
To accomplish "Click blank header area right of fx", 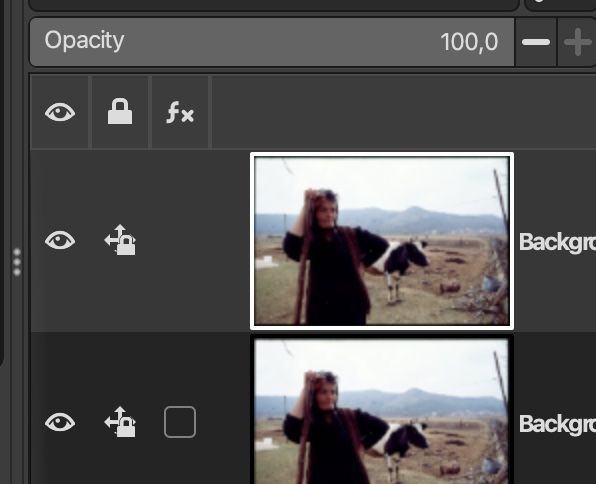I will click(404, 112).
